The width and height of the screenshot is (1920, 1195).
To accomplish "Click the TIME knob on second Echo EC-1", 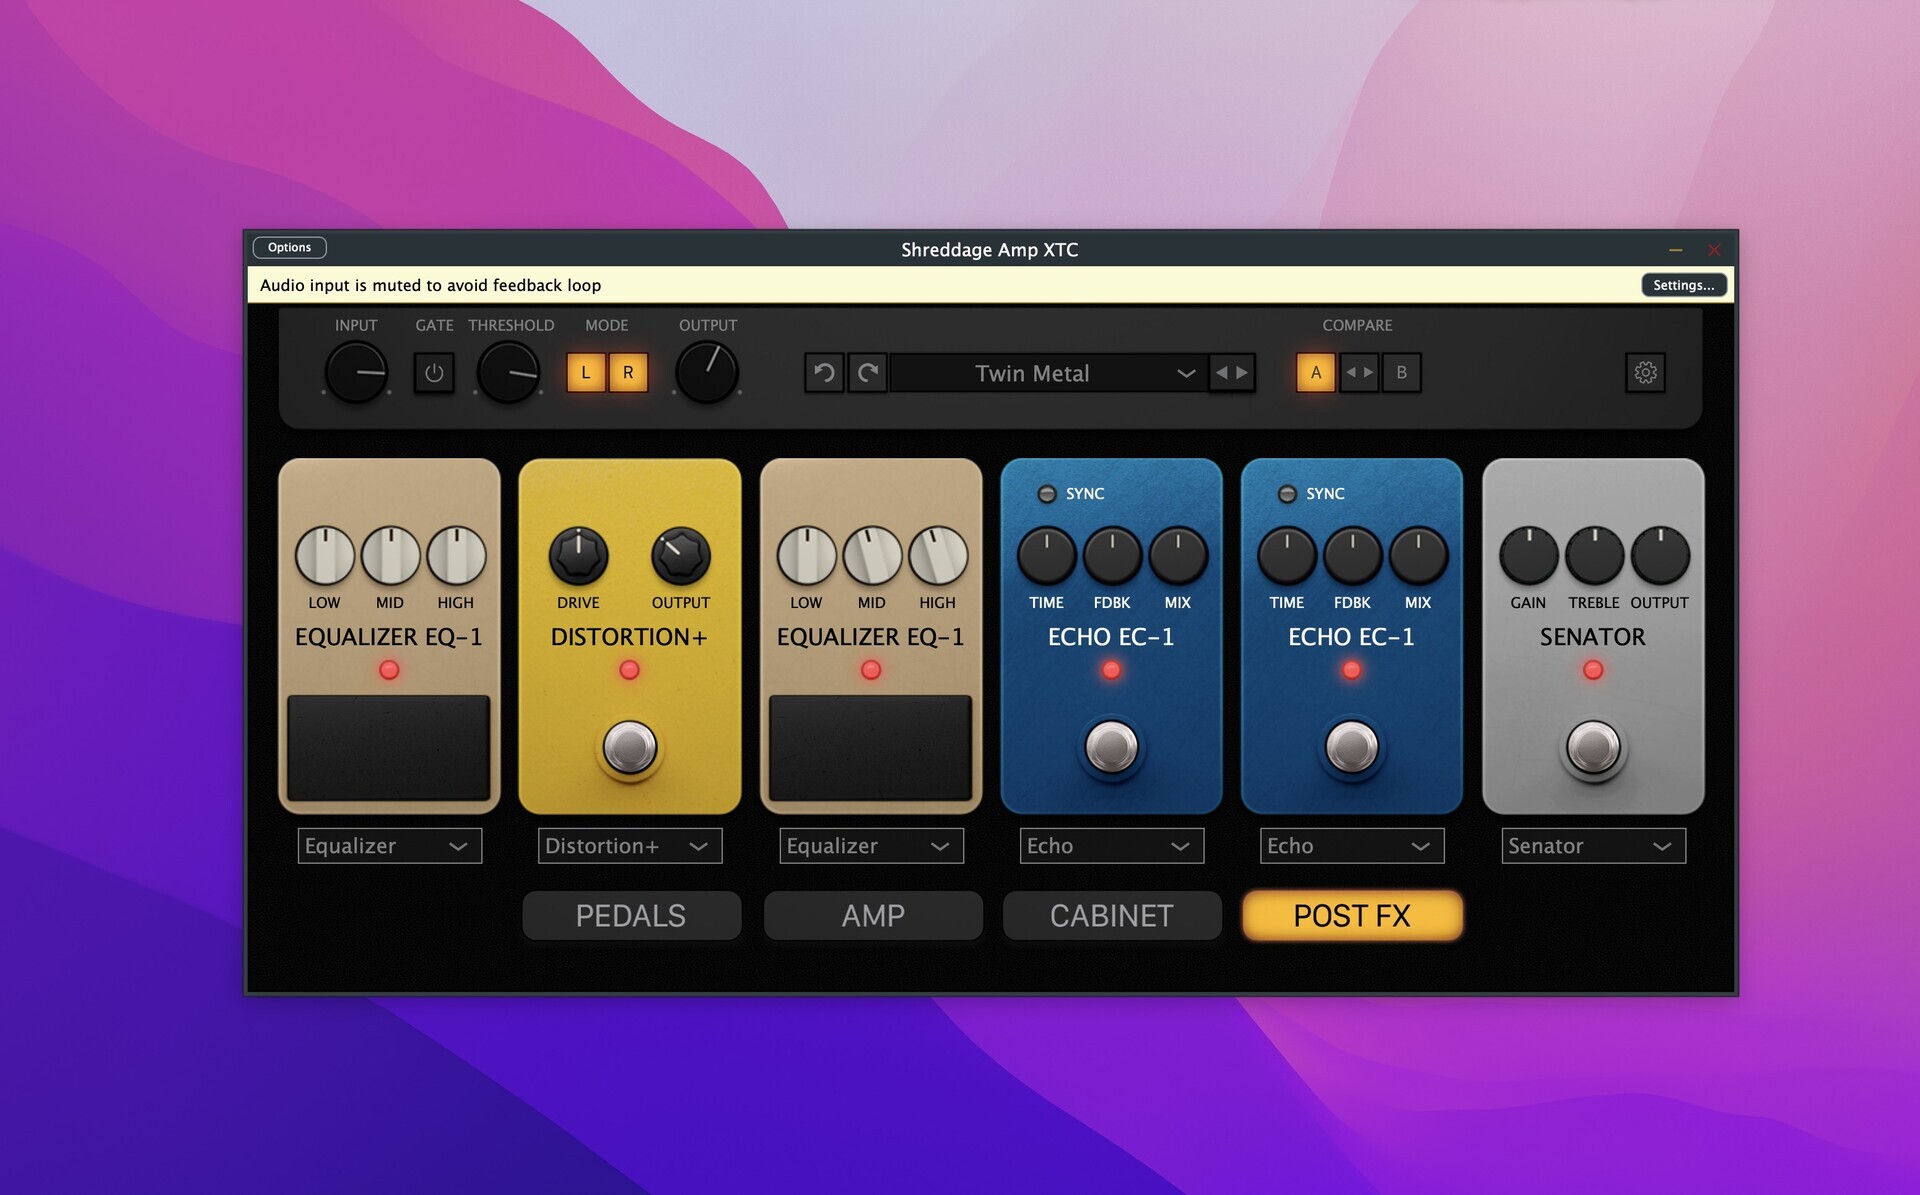I will pos(1287,556).
